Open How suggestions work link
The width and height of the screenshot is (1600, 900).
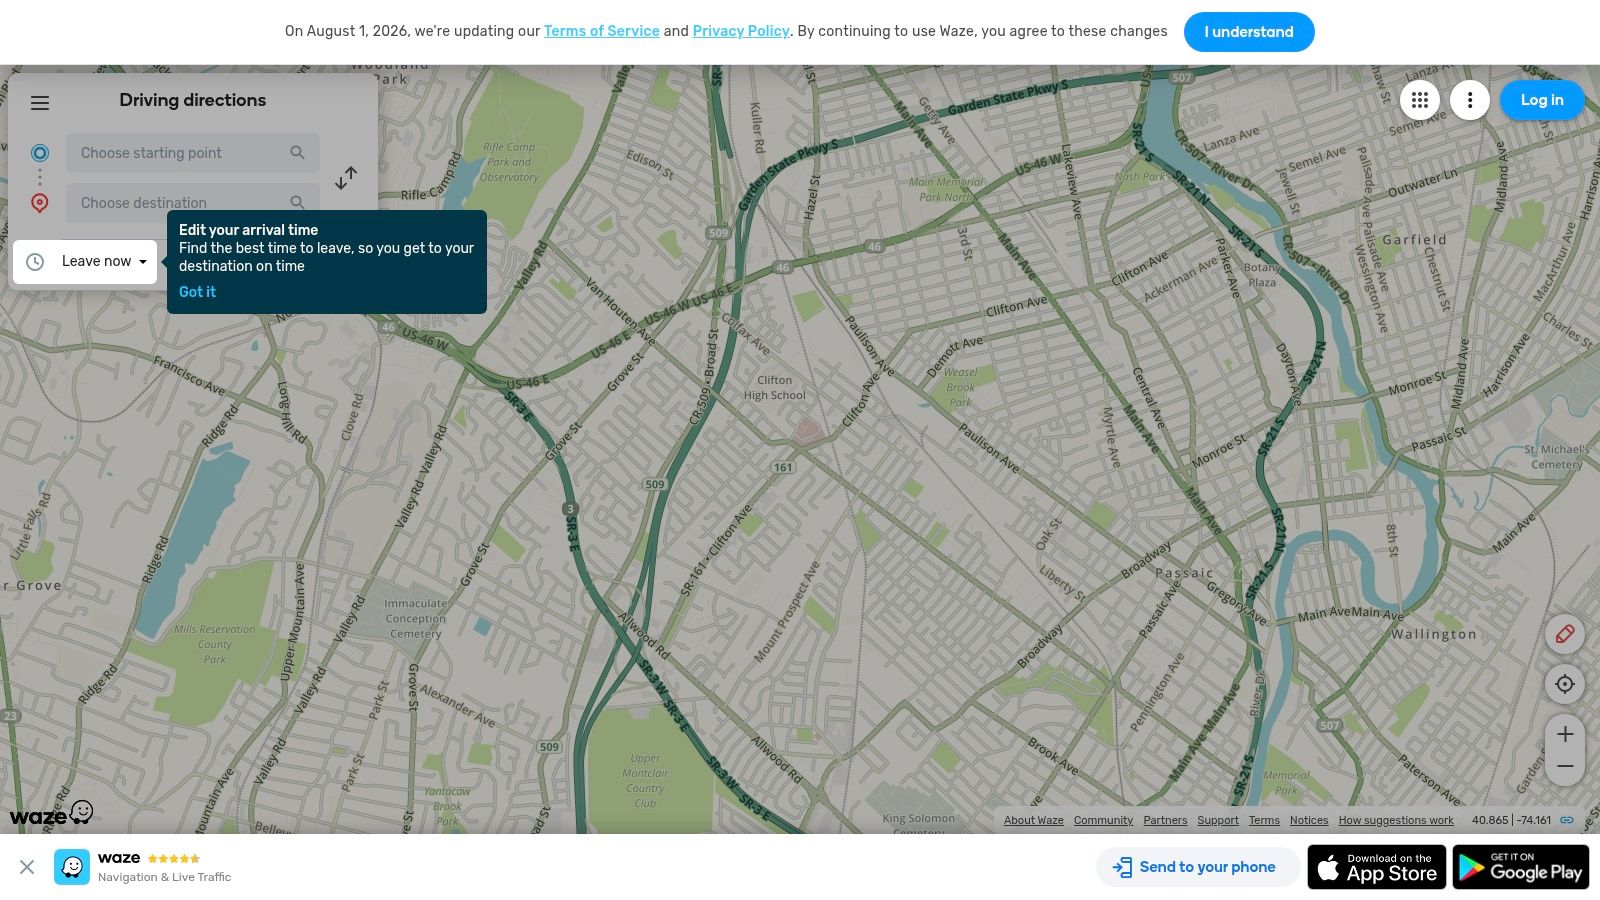point(1396,820)
